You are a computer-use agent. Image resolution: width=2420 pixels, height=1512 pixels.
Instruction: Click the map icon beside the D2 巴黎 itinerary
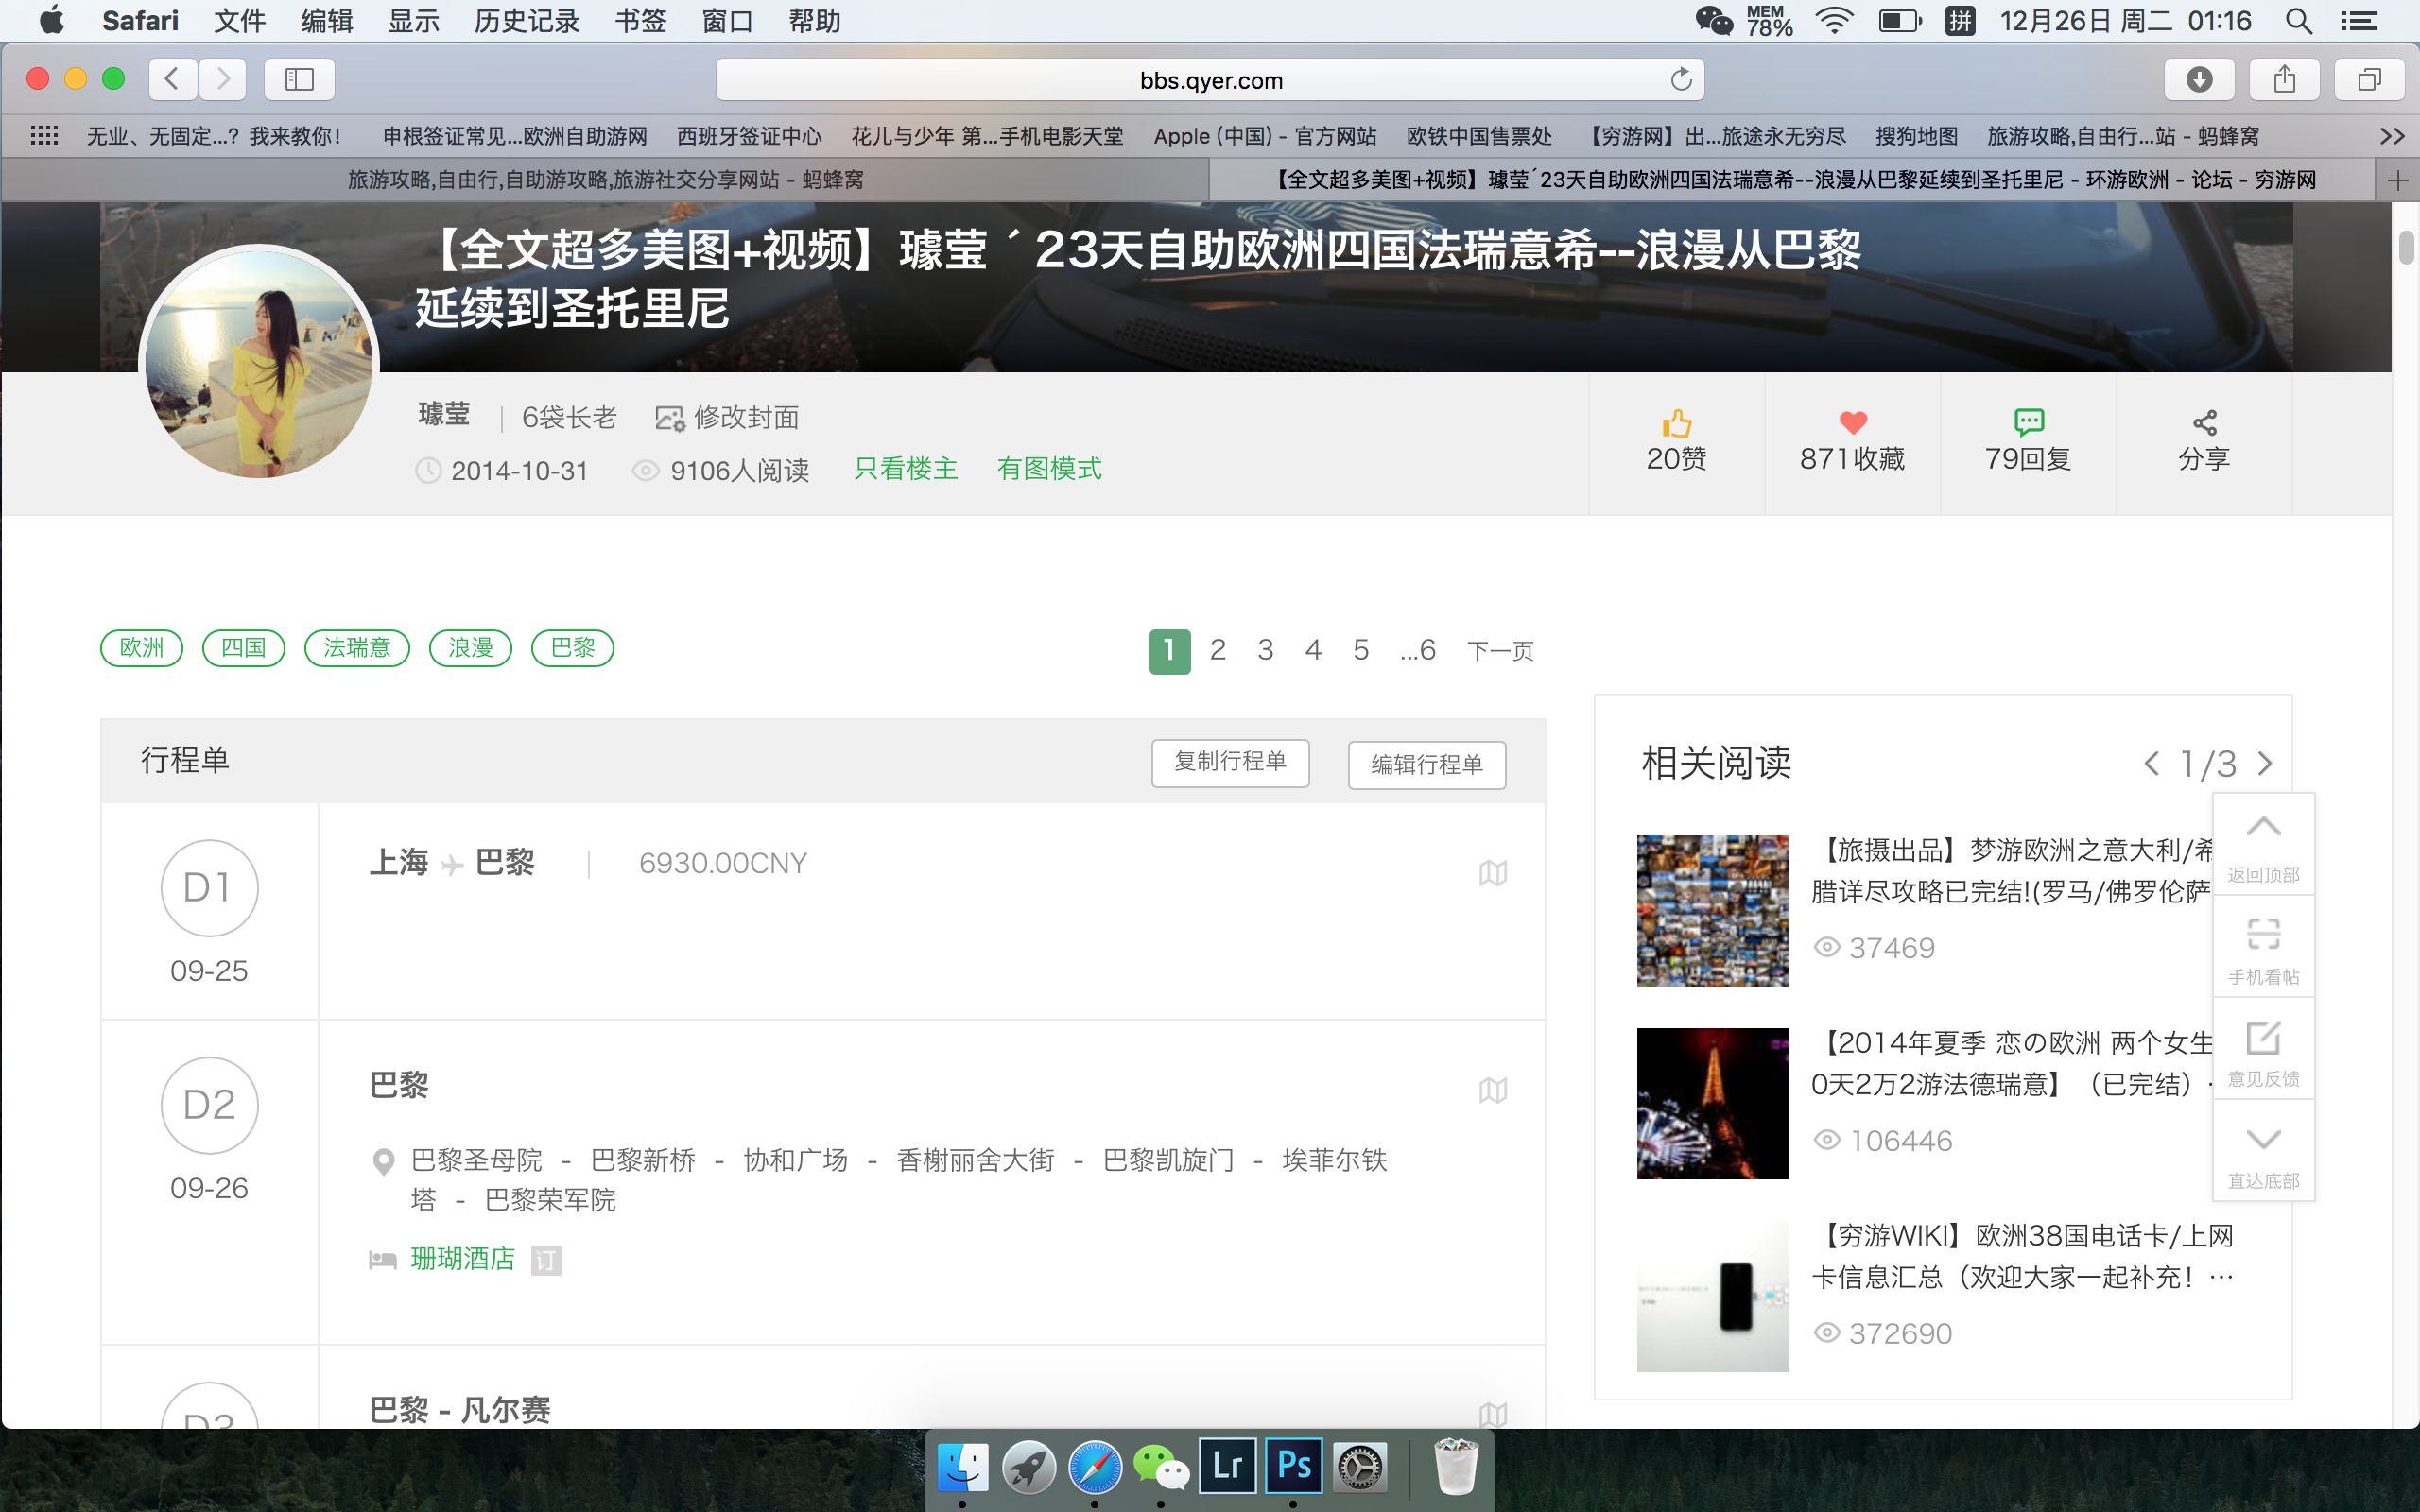(1493, 1089)
